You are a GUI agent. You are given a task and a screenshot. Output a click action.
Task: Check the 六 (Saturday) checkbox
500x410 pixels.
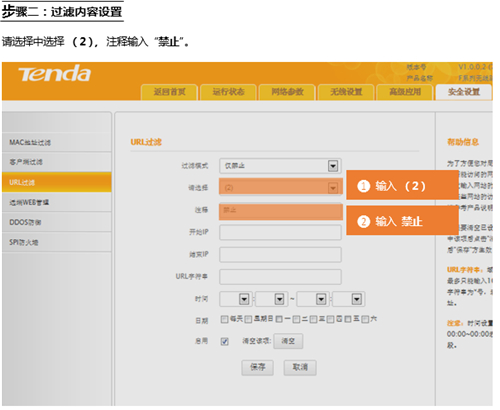coord(365,319)
